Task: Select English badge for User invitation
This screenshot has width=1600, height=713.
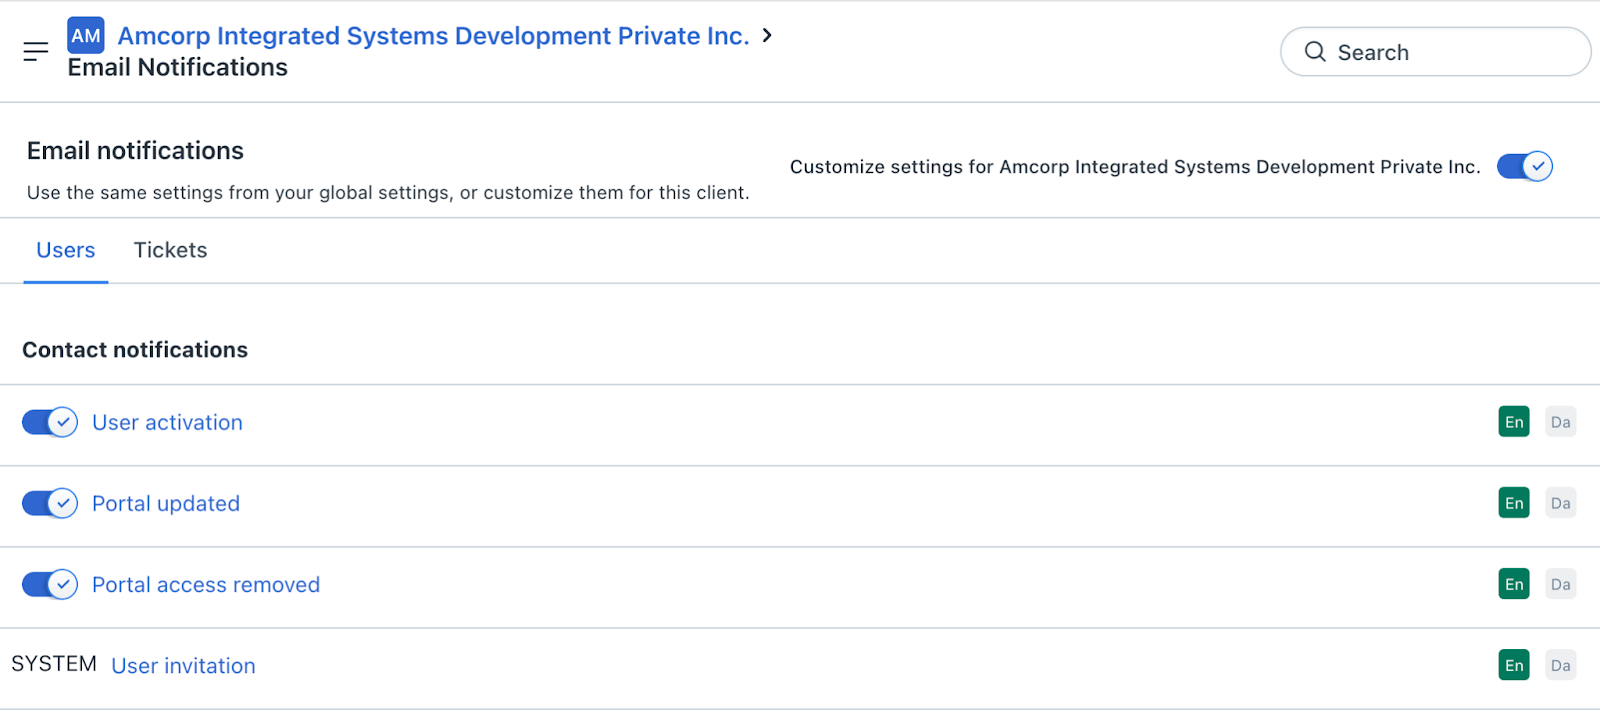Action: coord(1514,665)
